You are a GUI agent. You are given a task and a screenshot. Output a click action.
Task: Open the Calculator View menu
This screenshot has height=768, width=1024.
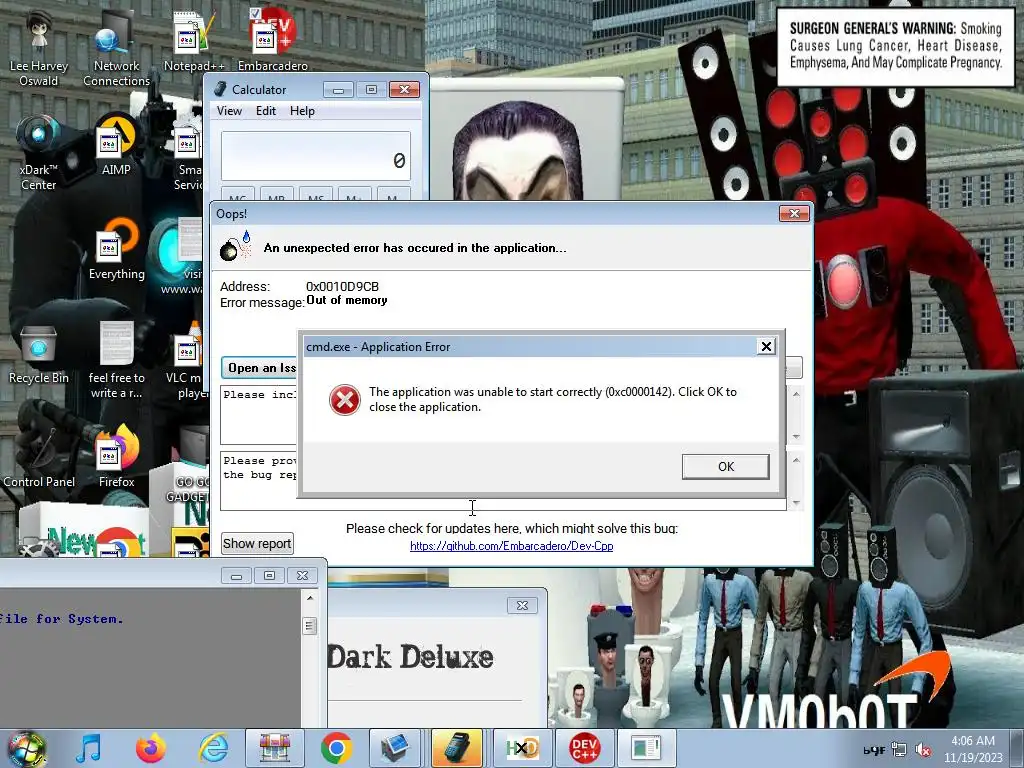point(229,111)
